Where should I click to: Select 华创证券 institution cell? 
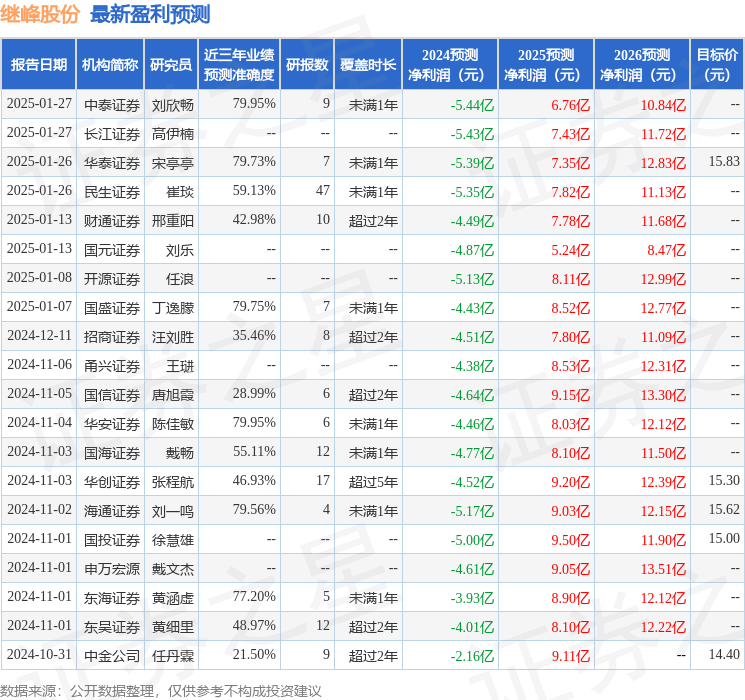(x=112, y=482)
